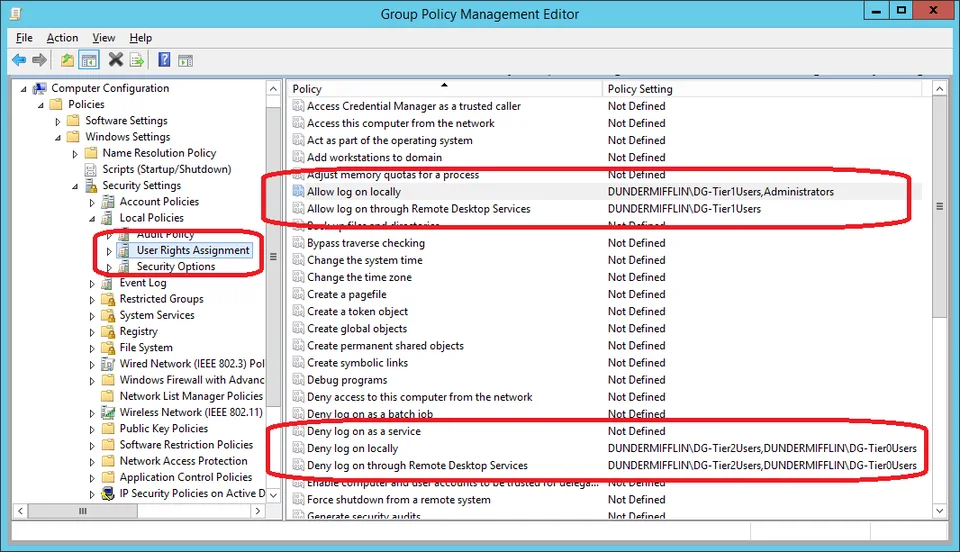
Task: Sort by the Policy Setting column header
Action: click(x=762, y=89)
